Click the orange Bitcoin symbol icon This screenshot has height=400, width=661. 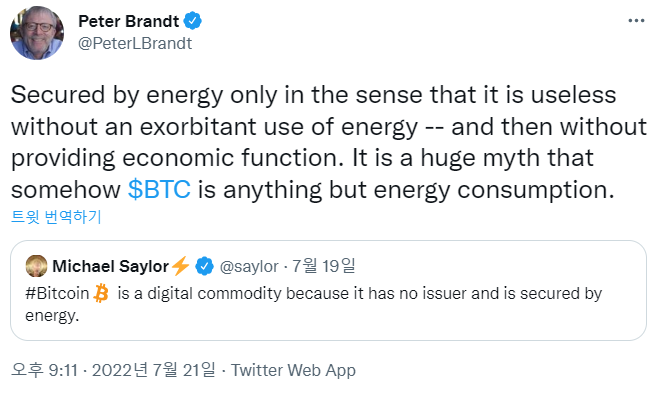[x=101, y=293]
